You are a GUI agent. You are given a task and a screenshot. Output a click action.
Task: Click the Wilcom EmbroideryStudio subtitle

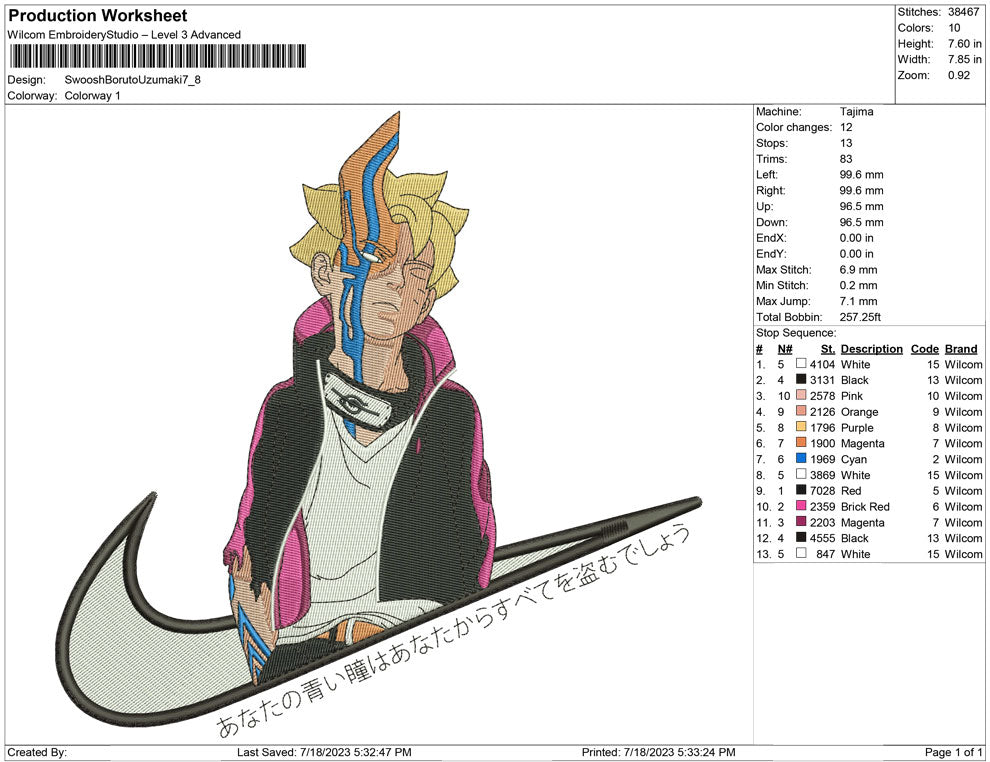tap(124, 35)
